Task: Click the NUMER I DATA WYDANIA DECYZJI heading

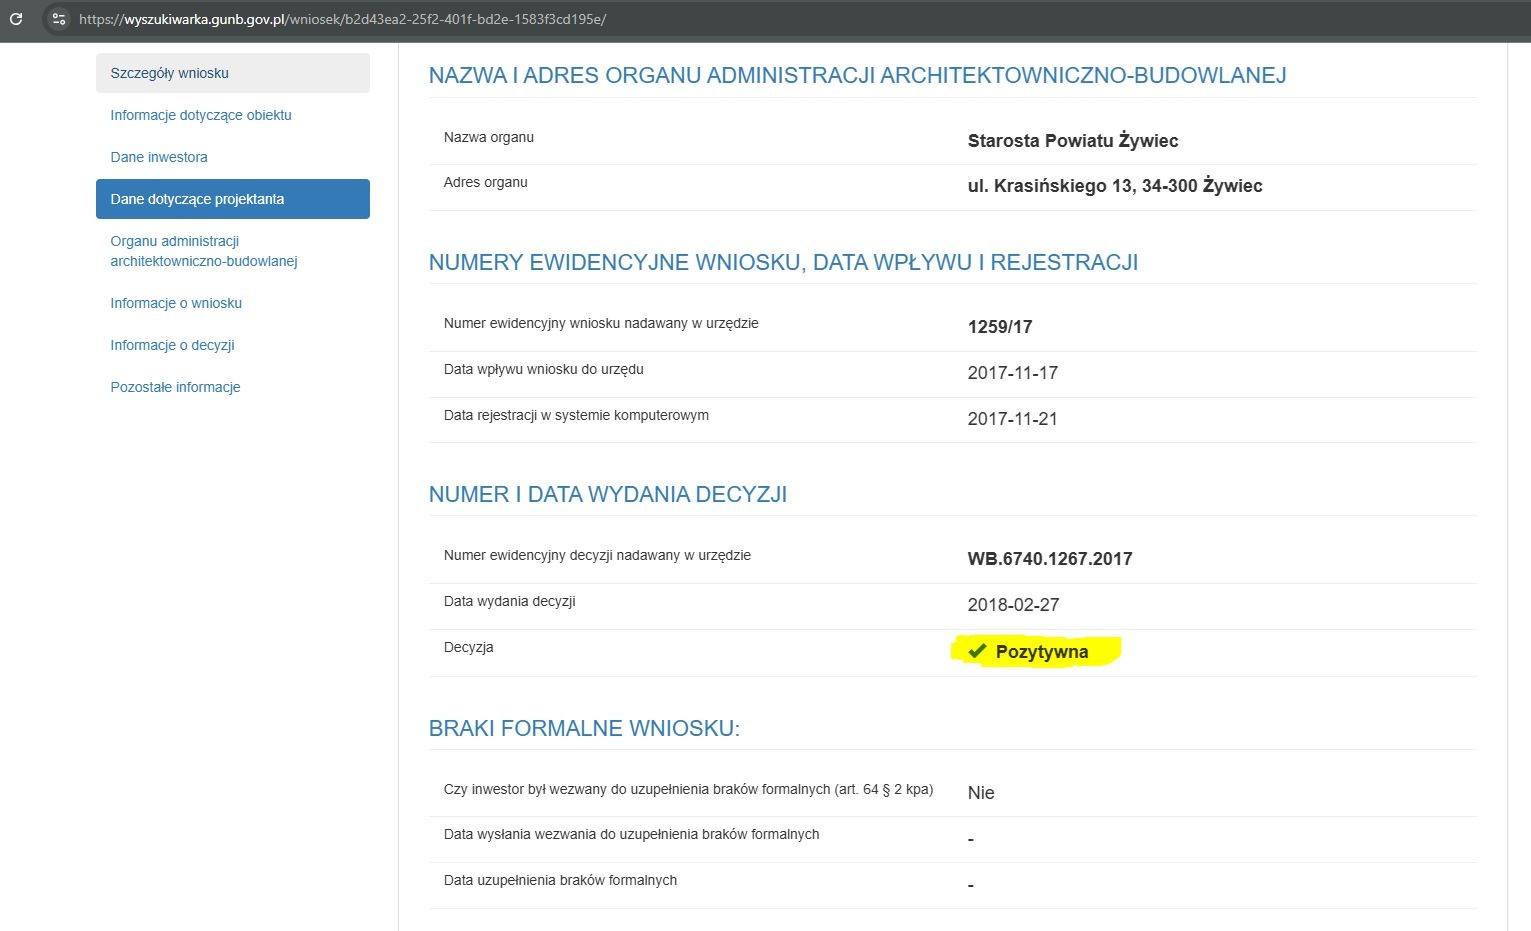Action: [x=607, y=494]
